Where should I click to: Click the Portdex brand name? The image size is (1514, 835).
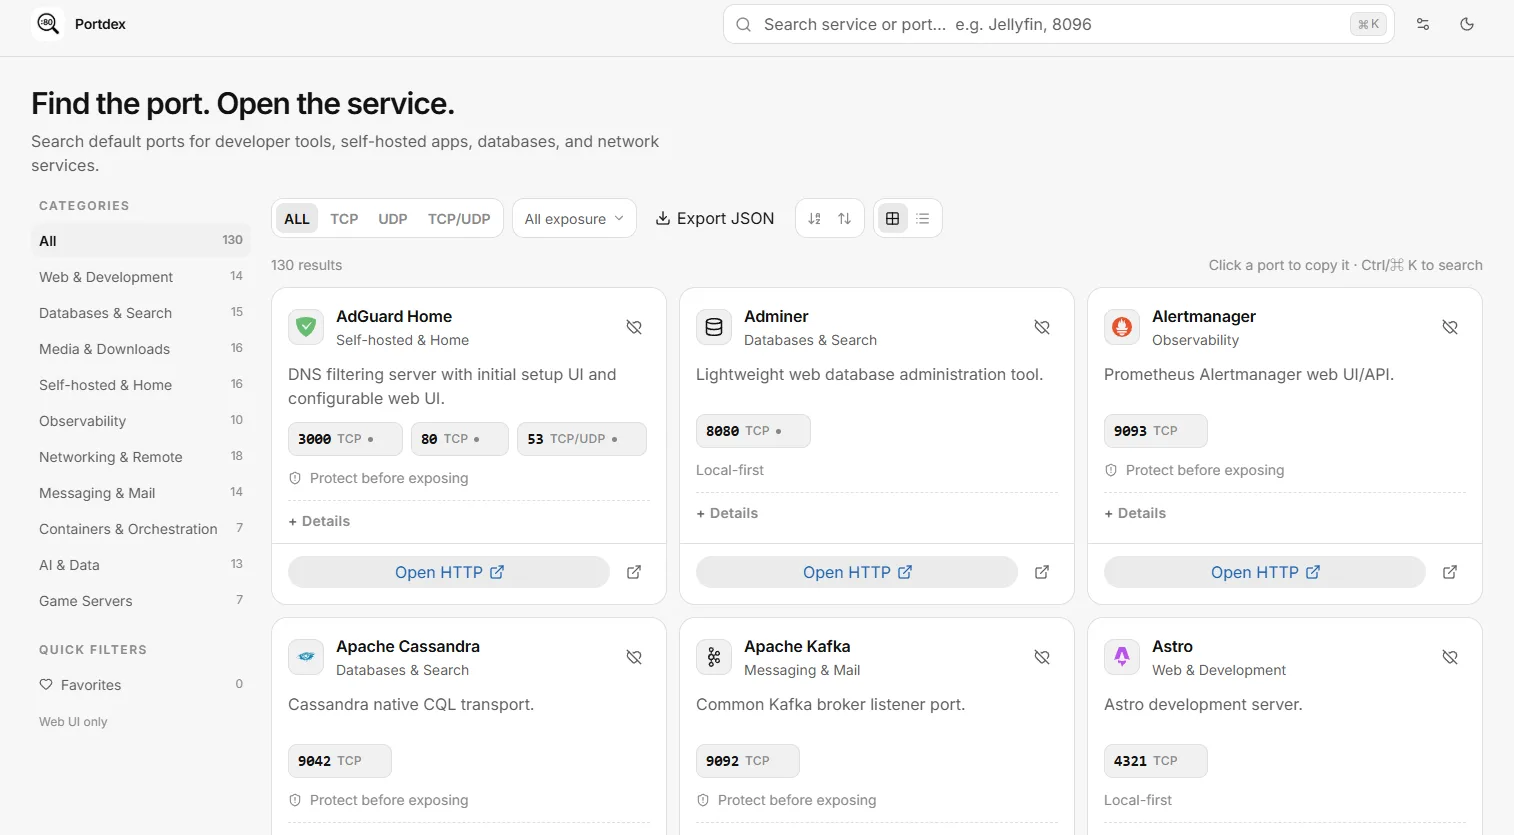point(100,24)
